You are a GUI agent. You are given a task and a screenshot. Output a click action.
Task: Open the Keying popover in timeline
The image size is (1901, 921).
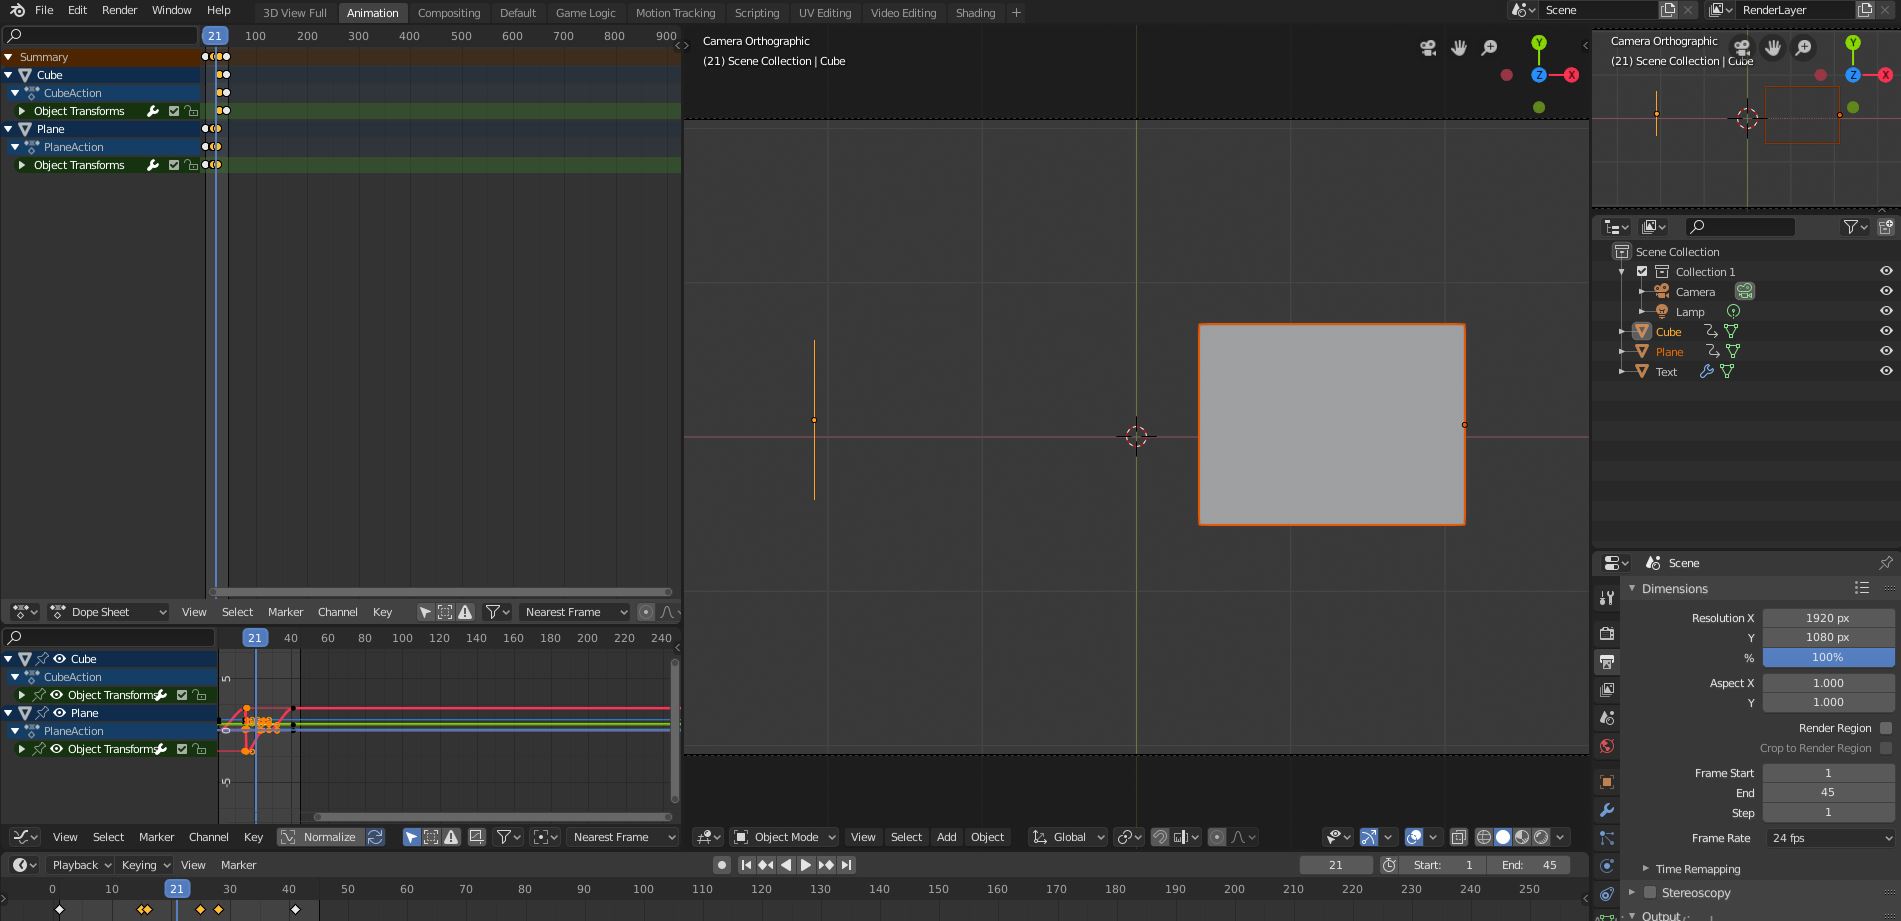click(x=144, y=865)
